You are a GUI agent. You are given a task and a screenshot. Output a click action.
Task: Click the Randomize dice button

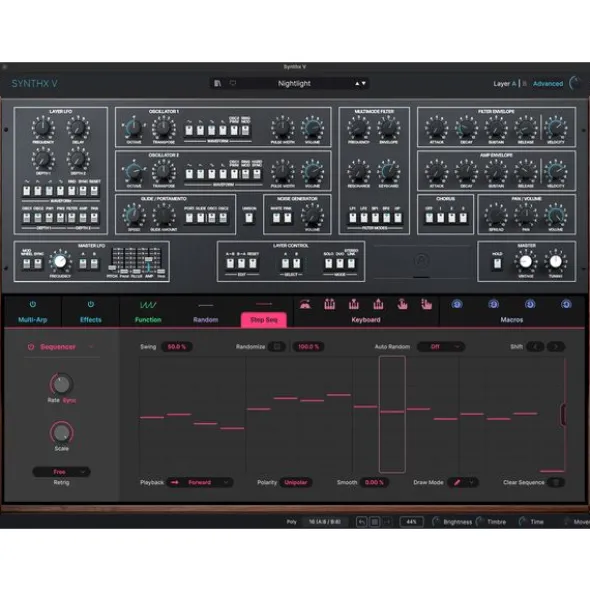point(277,347)
